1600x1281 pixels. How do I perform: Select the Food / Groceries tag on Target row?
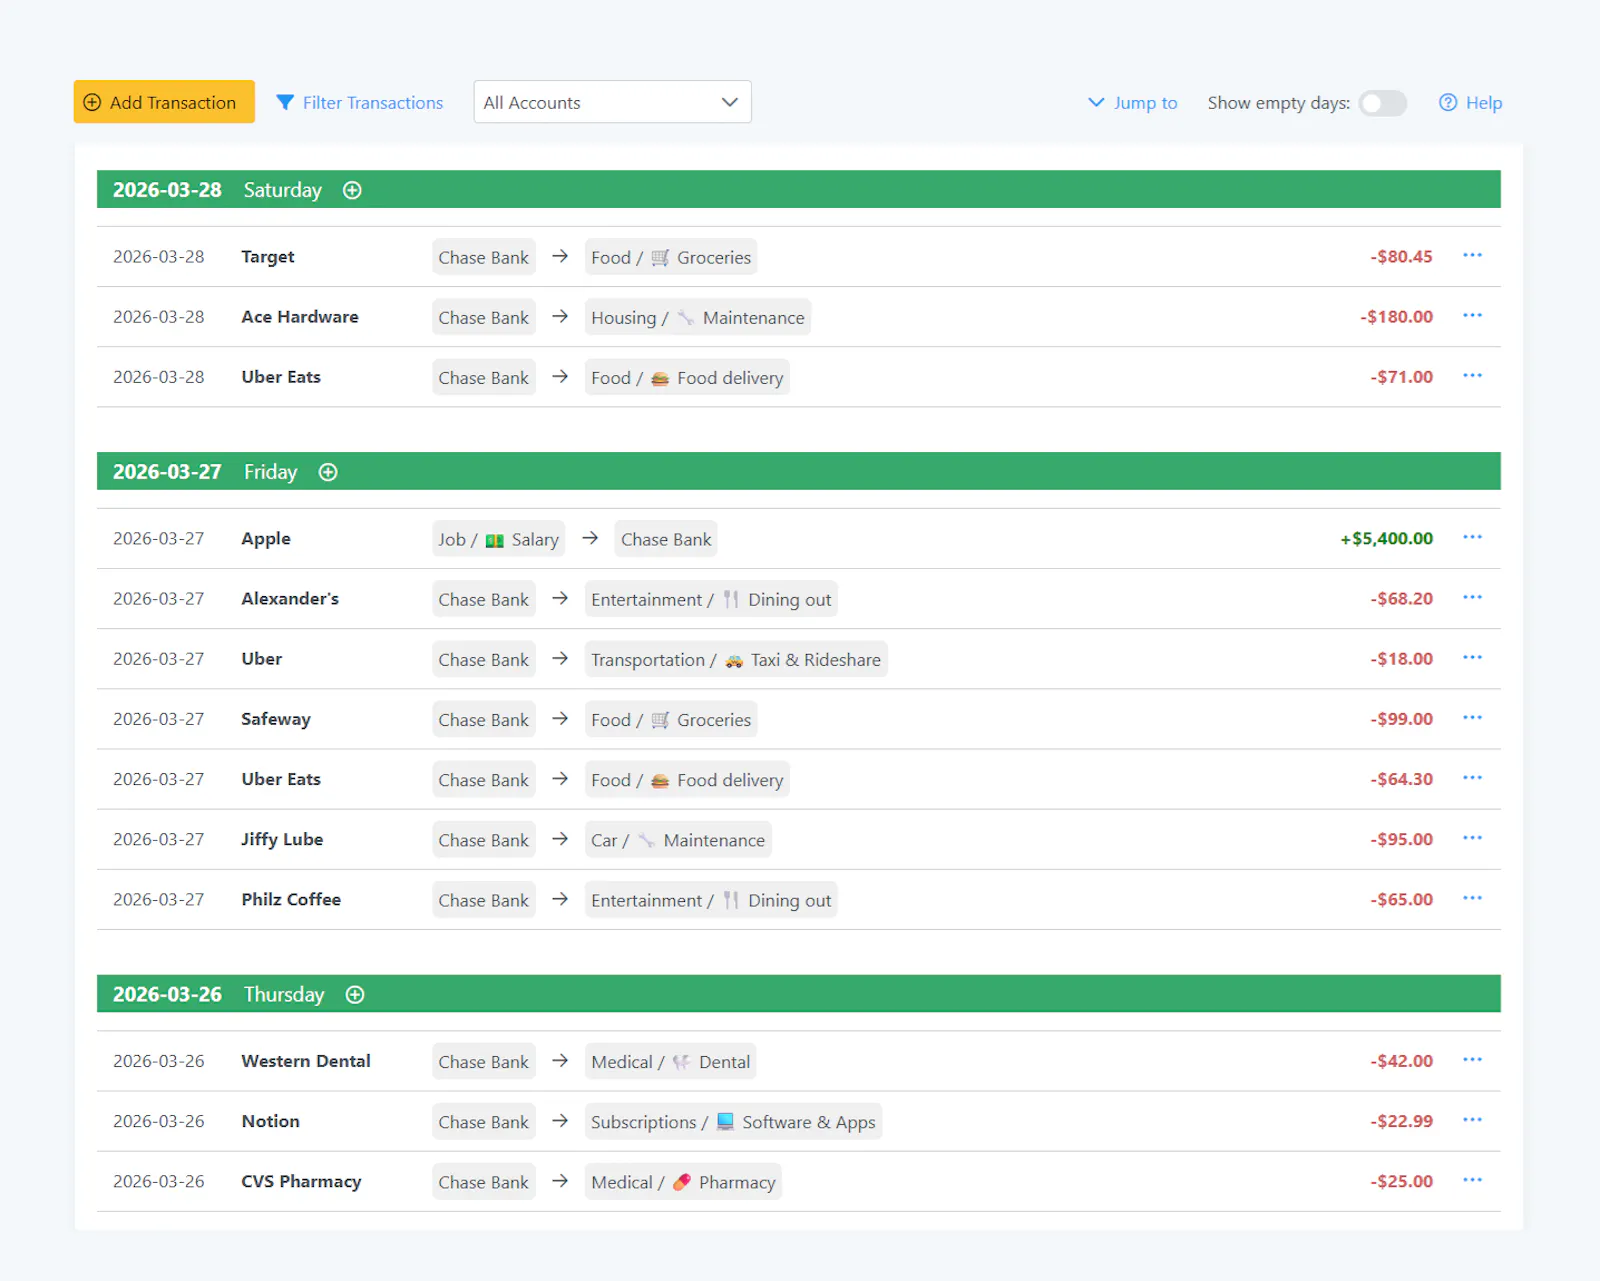(x=670, y=257)
